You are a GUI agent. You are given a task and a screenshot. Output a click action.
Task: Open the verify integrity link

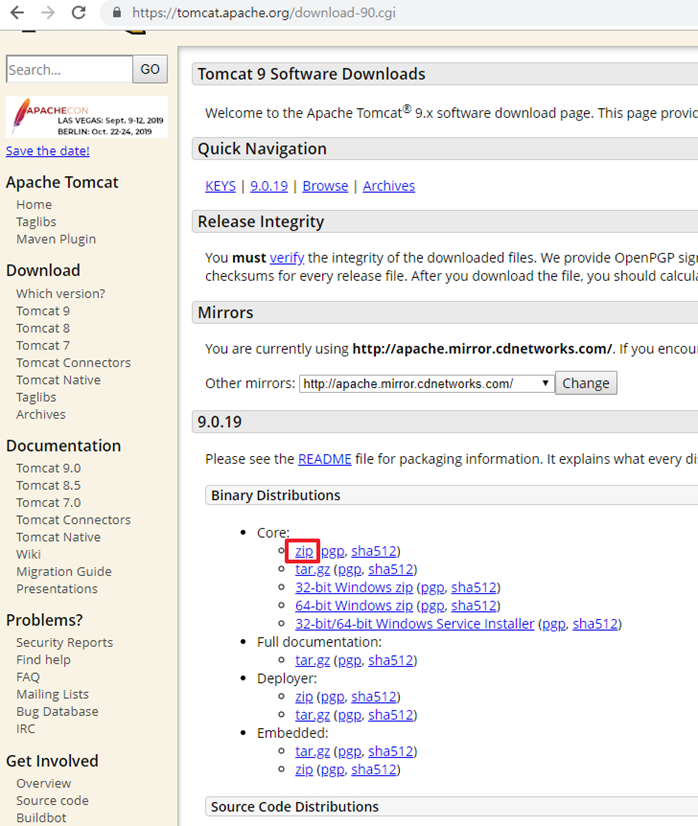(287, 258)
